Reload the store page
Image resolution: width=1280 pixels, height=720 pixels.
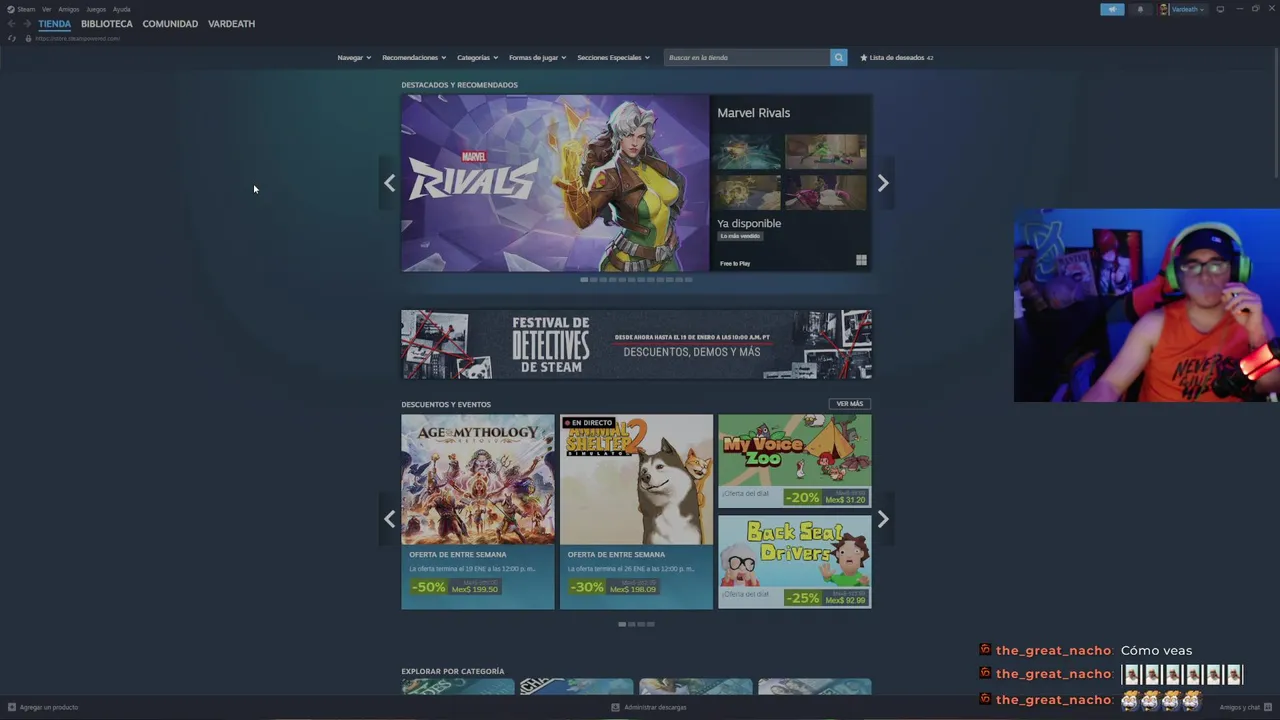[x=12, y=38]
